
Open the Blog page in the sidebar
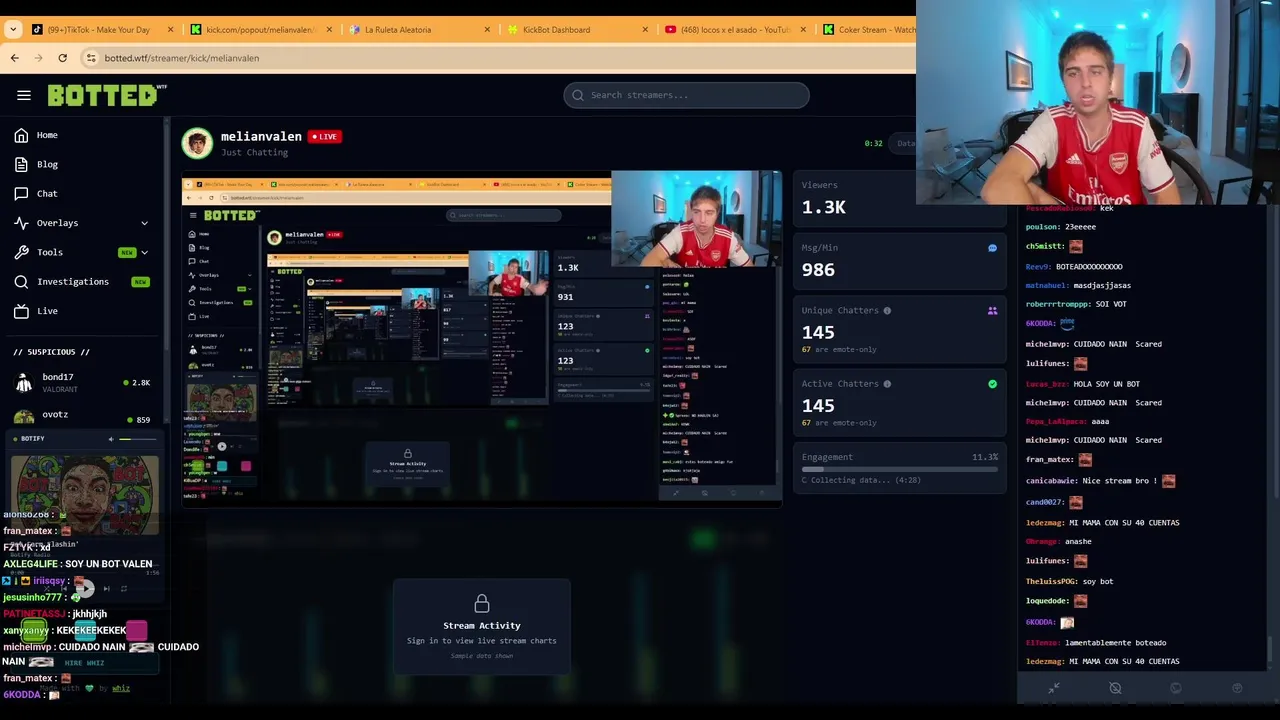[47, 164]
